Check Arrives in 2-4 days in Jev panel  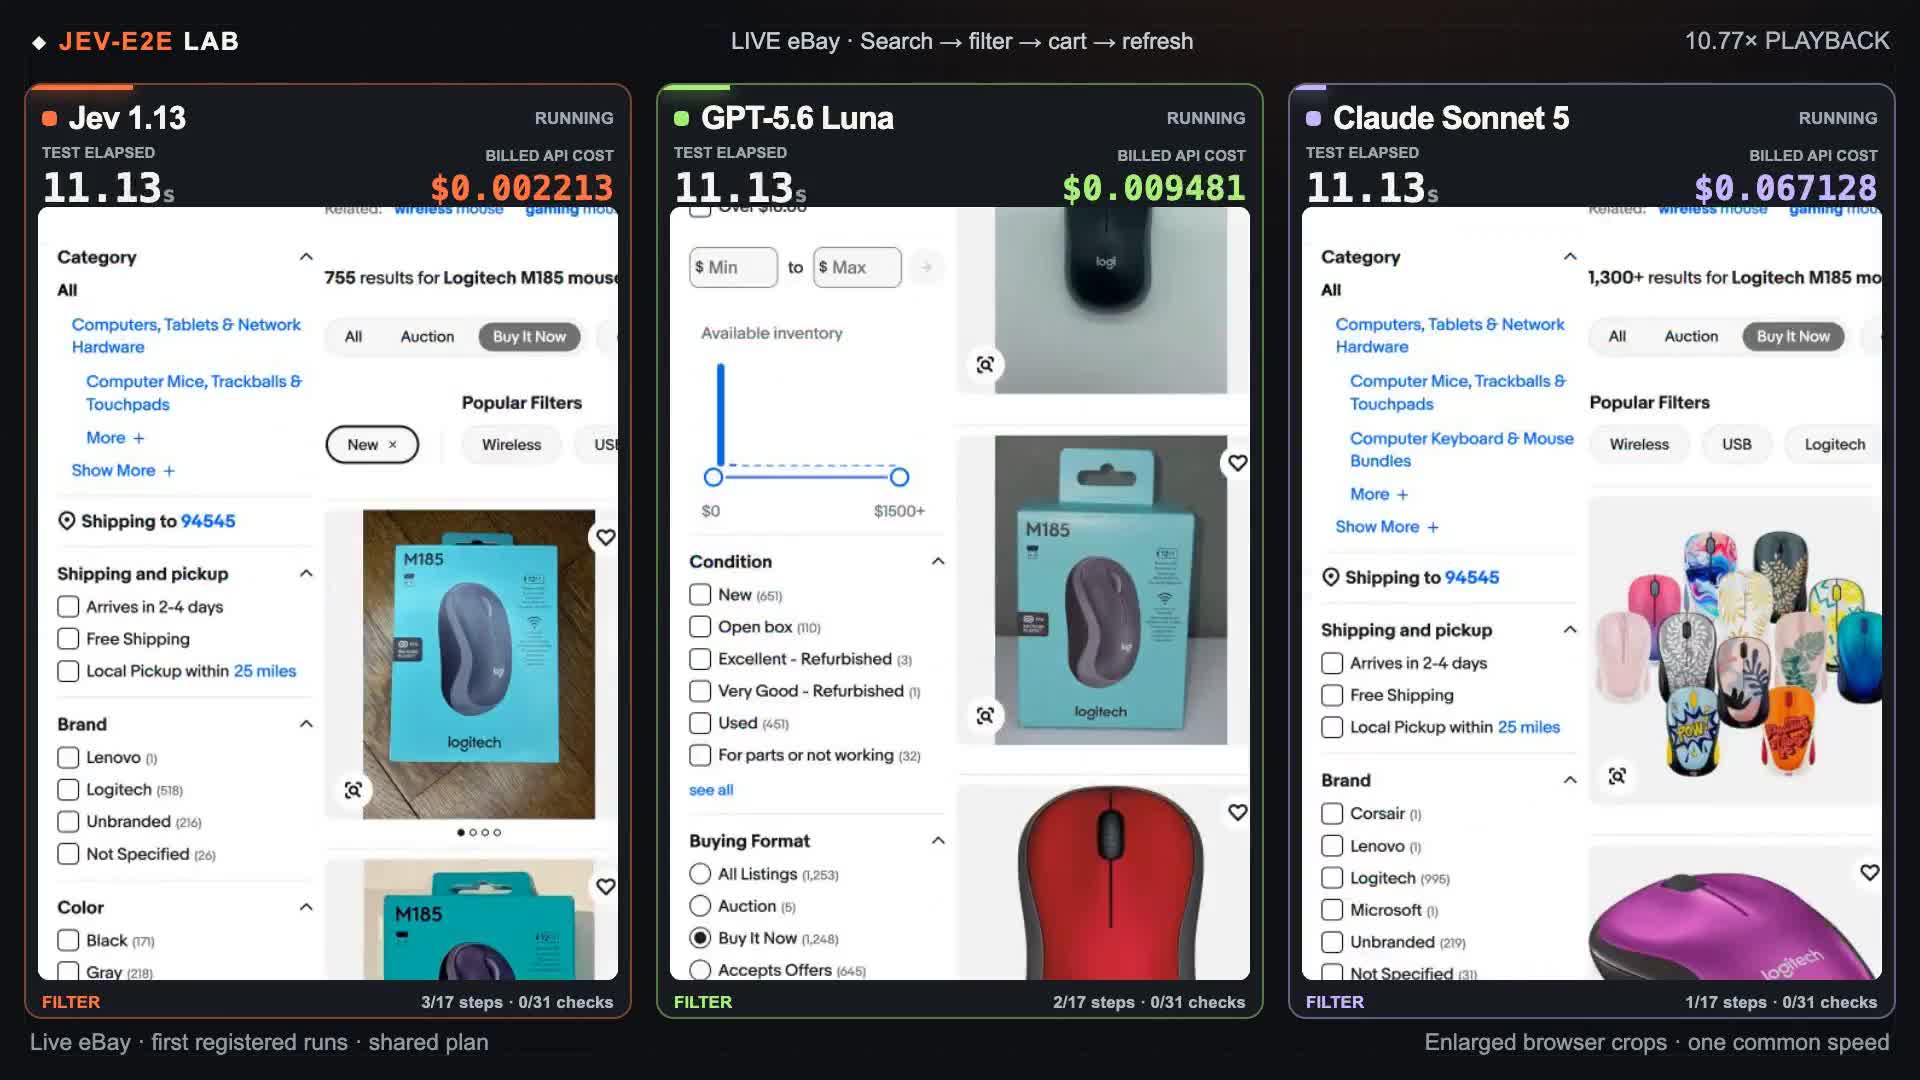[68, 607]
